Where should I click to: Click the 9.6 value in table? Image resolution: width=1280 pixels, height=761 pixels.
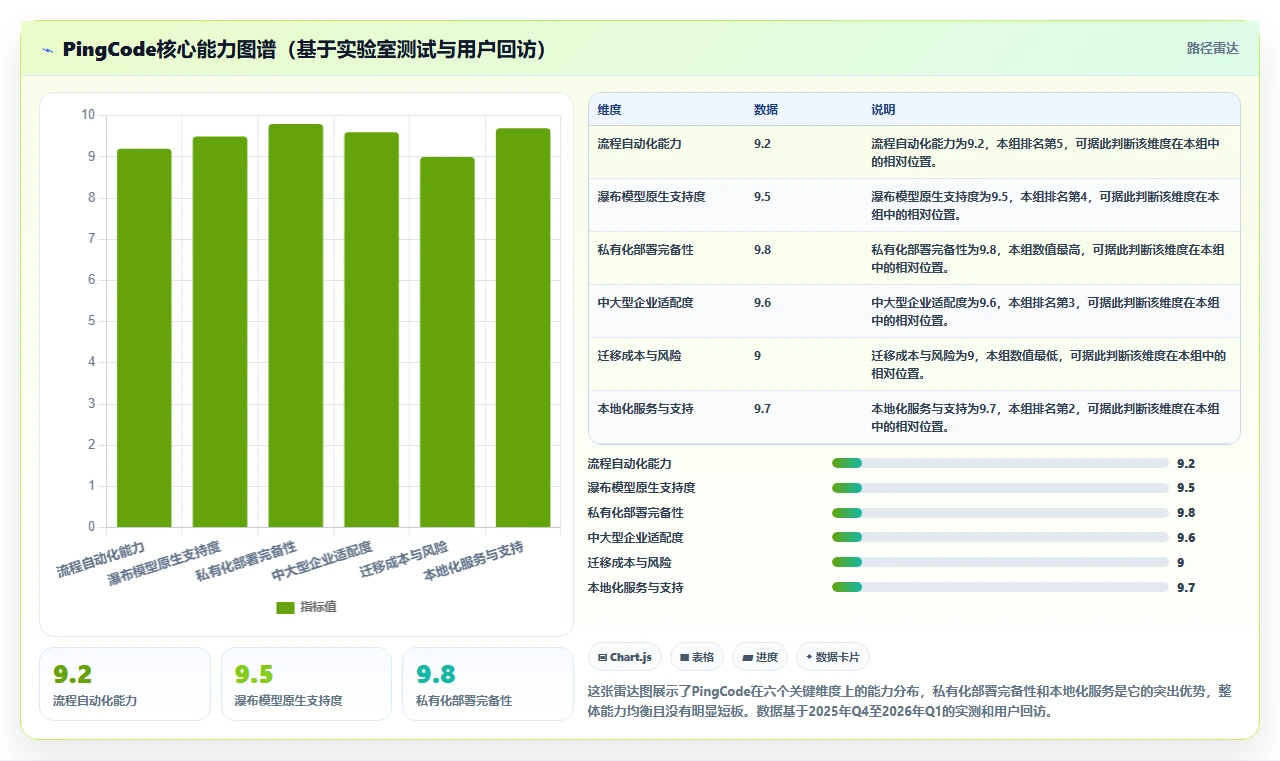(x=762, y=303)
